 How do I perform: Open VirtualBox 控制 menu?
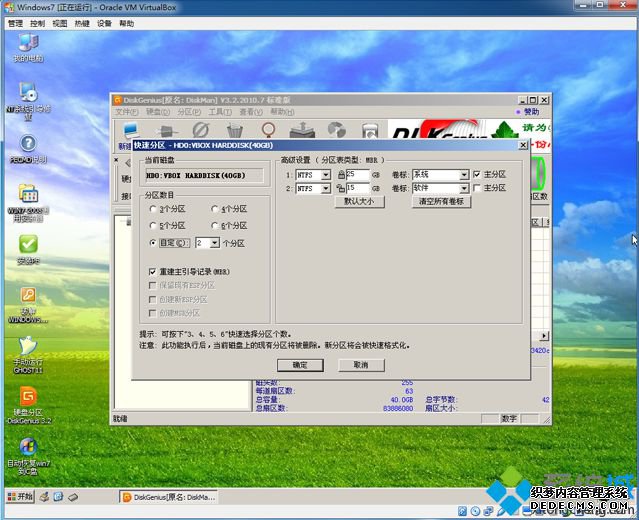(x=37, y=24)
